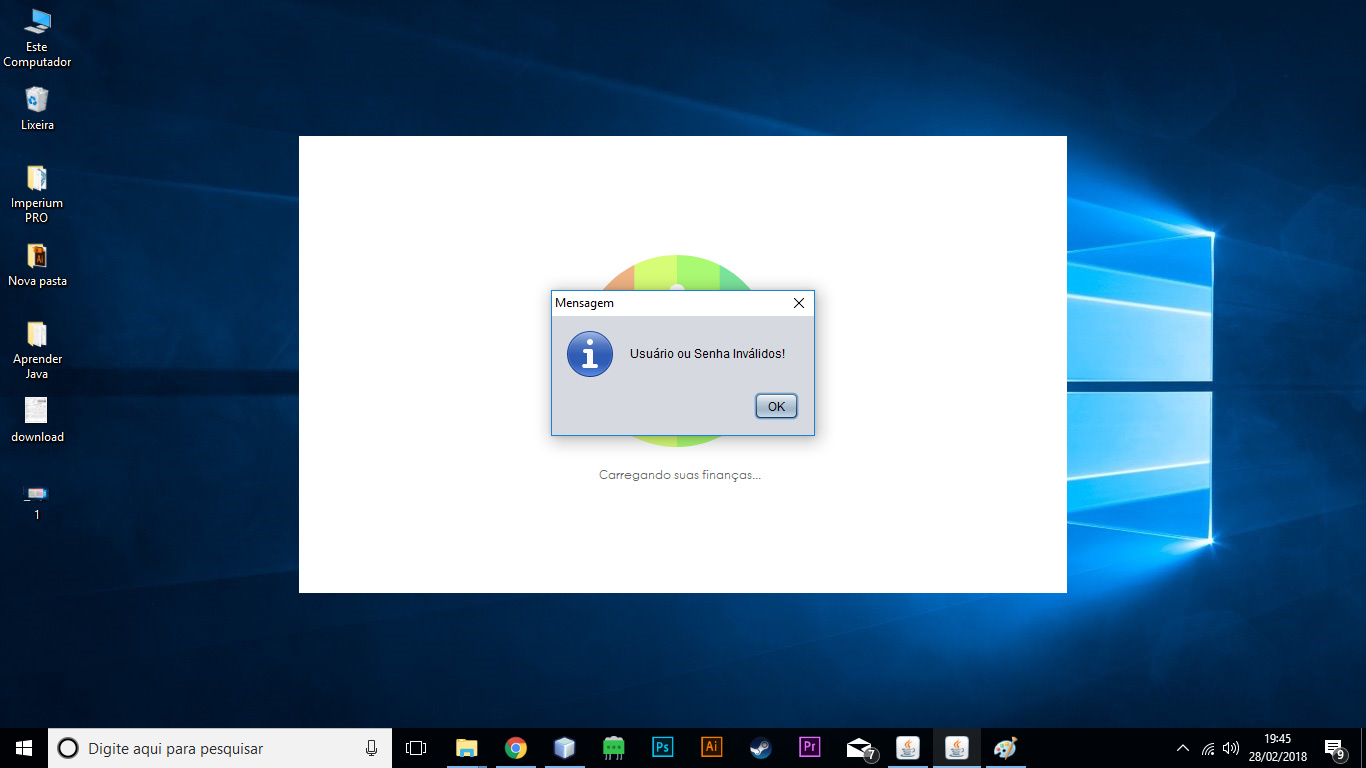Select the Aprender Java folder
1366x768 pixels.
pos(37,350)
